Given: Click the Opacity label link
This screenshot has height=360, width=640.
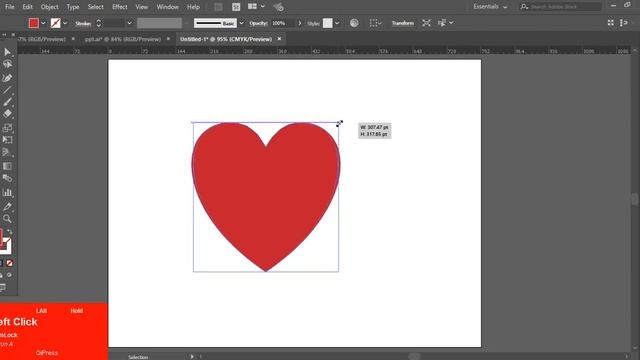Looking at the screenshot, I should (x=258, y=24).
